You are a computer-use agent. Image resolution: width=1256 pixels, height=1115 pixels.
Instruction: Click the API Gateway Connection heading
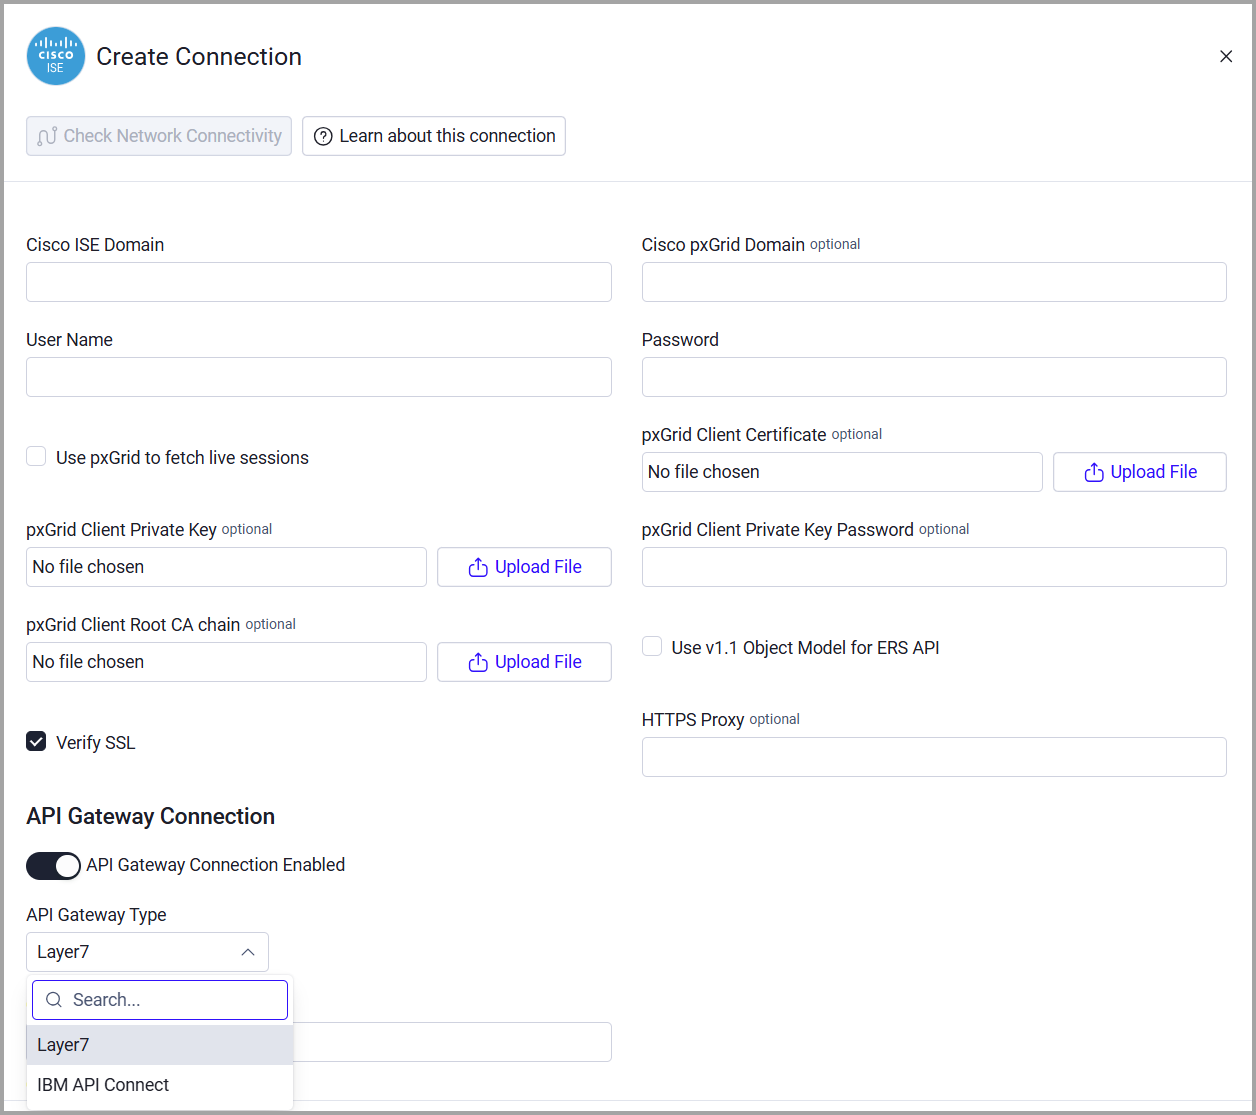(150, 816)
